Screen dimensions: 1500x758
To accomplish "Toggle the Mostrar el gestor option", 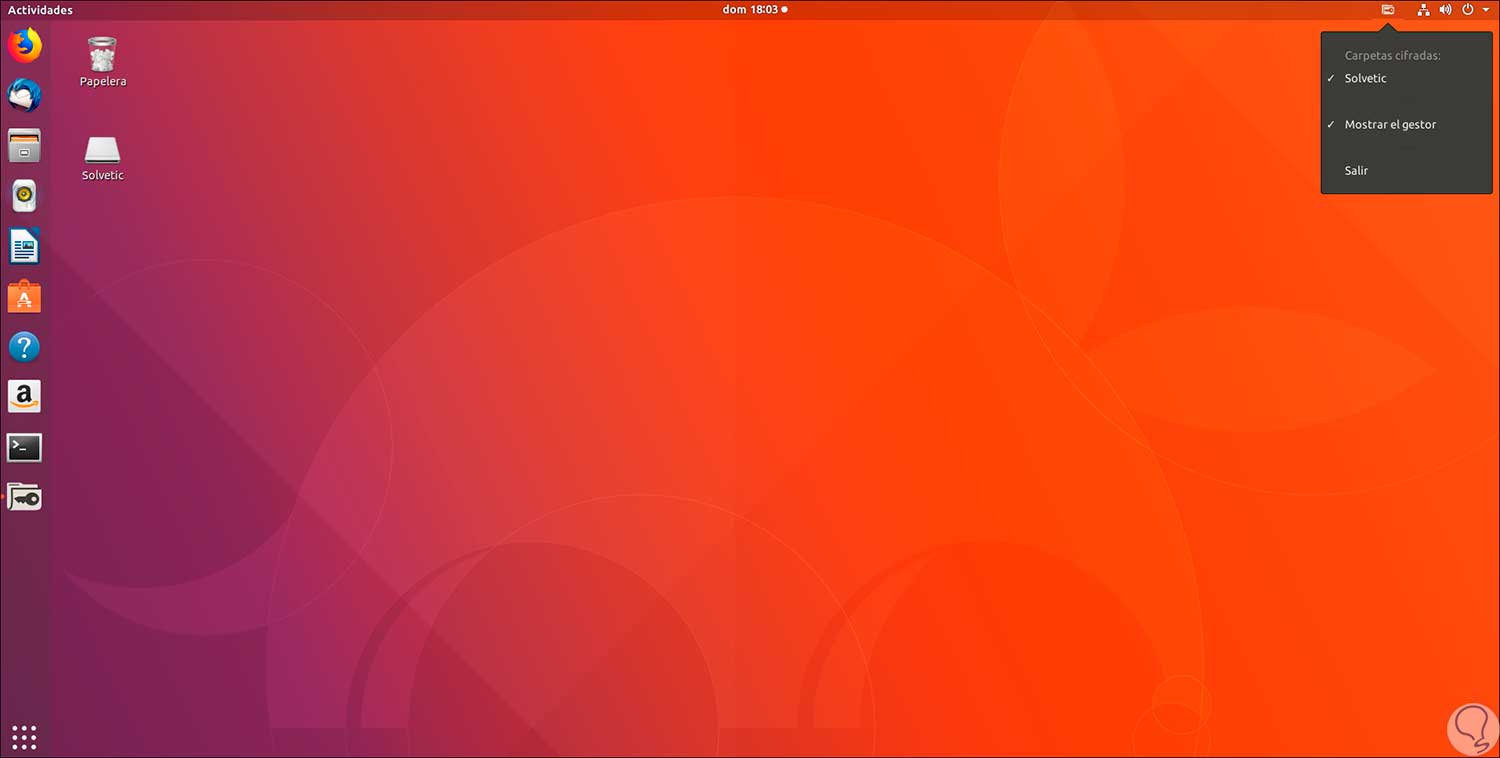I will [1406, 125].
